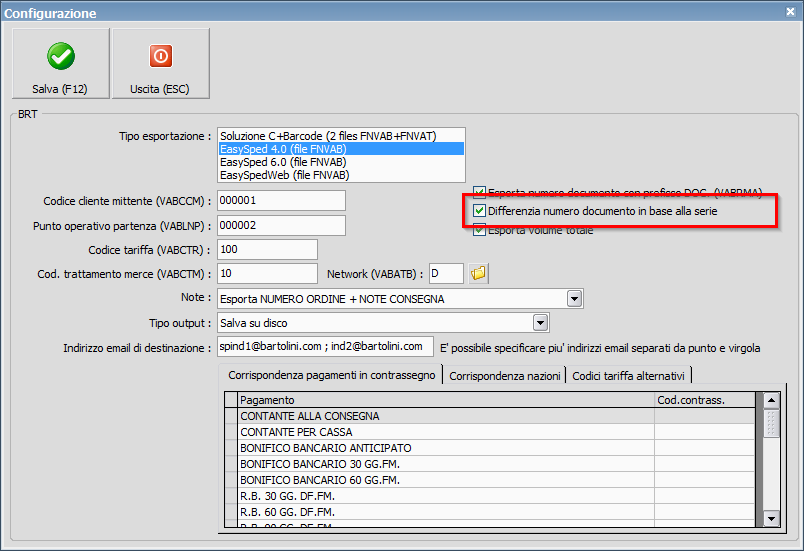Click Cod.contrass. cell for CONTANTE ALLA CONSEGNA

point(705,416)
